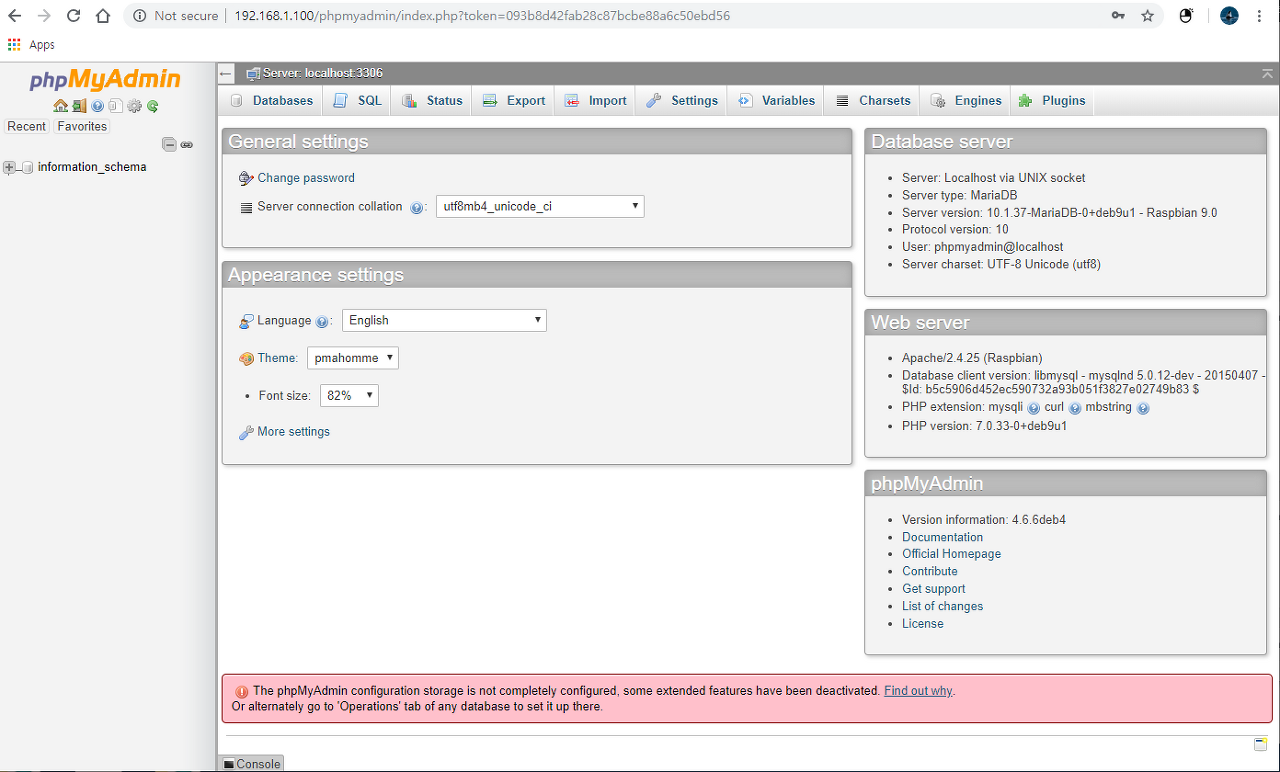Click the phpMyAdmin logo
This screenshot has height=772, width=1280.
(105, 80)
